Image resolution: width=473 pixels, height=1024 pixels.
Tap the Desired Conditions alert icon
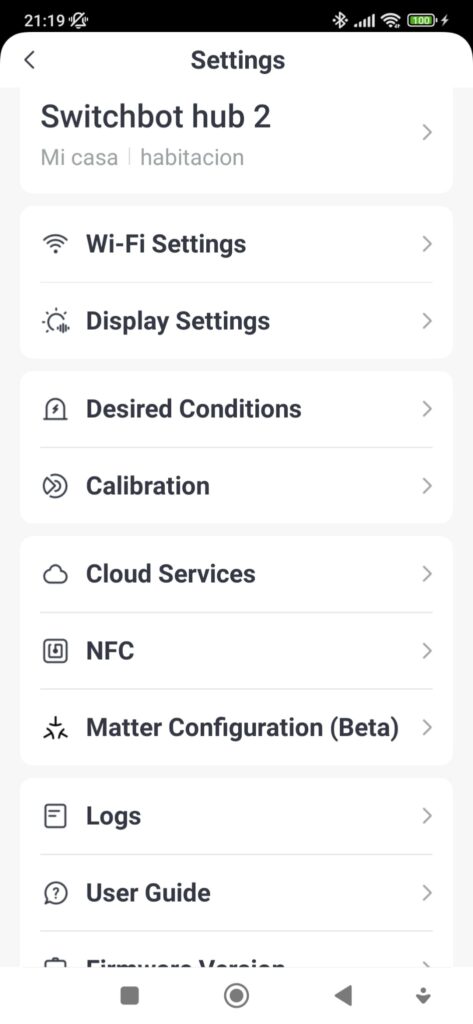pyautogui.click(x=55, y=409)
